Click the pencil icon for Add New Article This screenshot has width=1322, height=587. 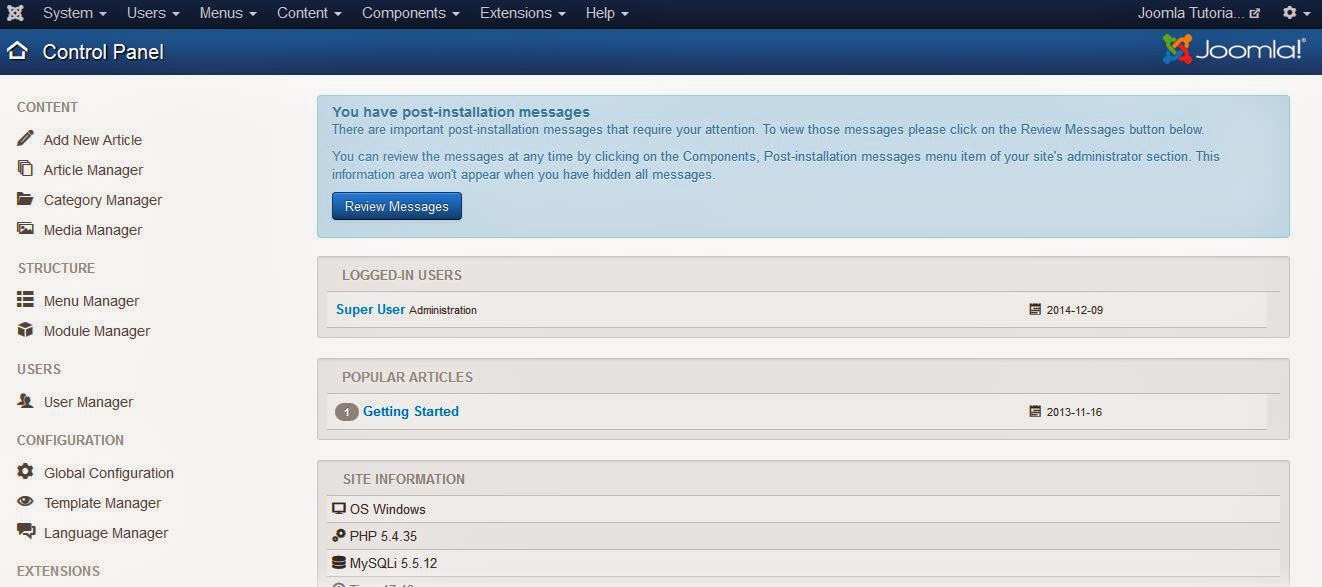coord(25,139)
